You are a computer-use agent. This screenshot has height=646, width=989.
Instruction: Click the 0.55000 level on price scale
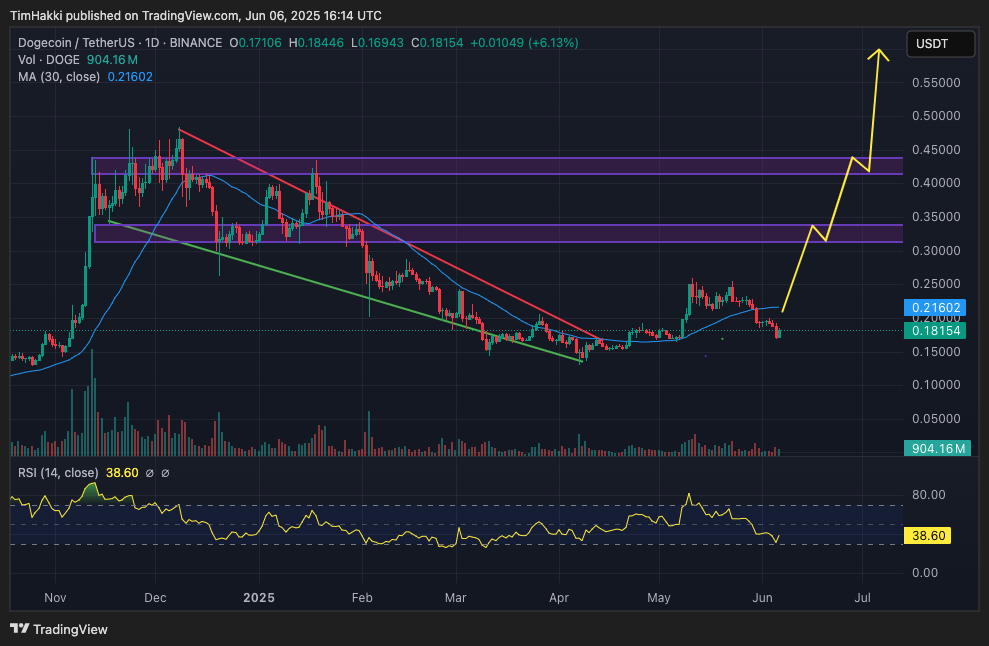(x=935, y=83)
